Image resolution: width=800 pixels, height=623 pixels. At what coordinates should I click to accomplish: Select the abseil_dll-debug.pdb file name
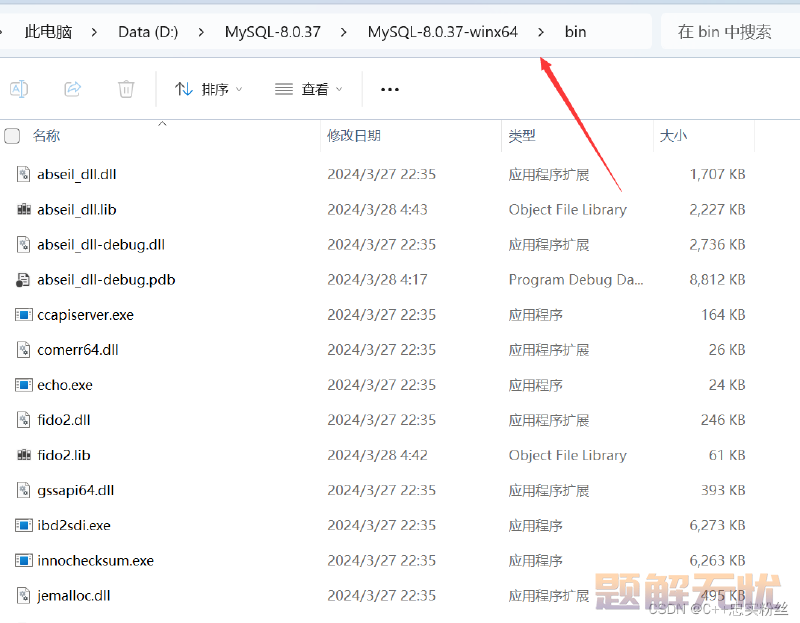coord(106,280)
